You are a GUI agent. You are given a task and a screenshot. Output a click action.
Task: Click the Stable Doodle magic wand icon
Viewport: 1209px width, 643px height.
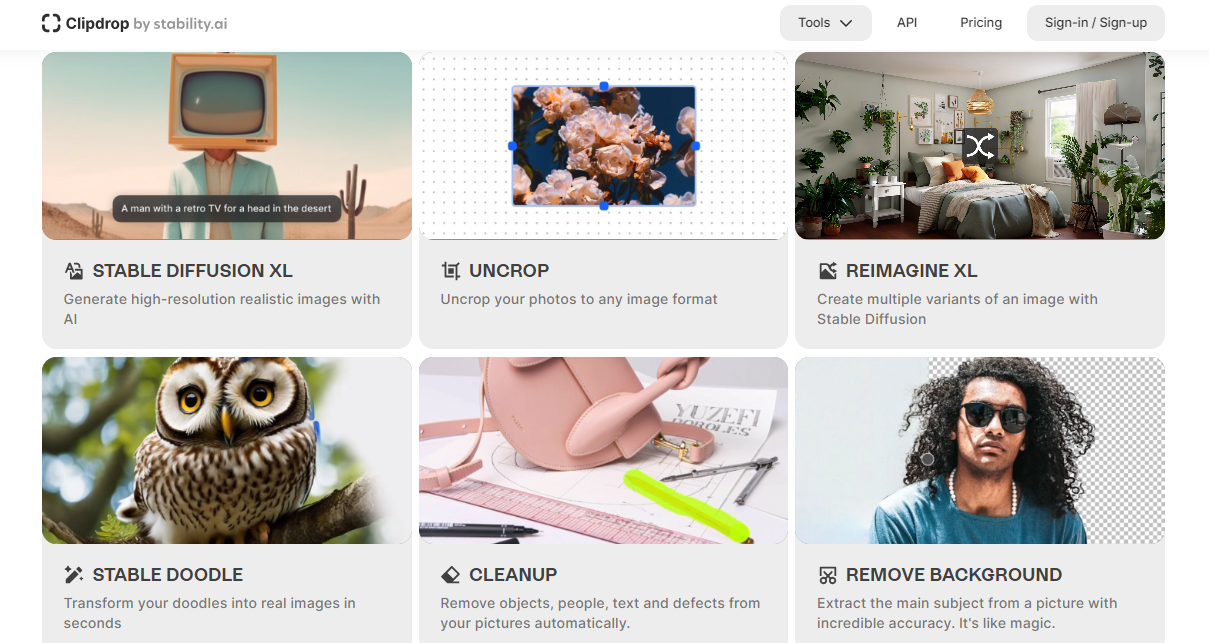pos(74,575)
